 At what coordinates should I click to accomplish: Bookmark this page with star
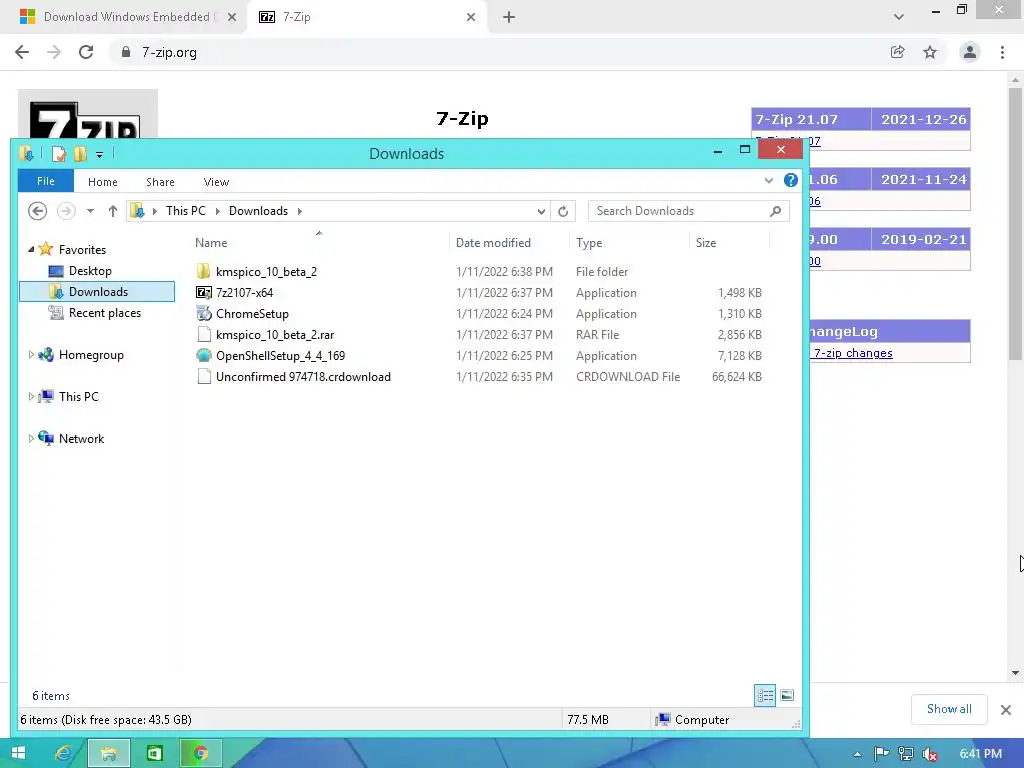pos(930,52)
